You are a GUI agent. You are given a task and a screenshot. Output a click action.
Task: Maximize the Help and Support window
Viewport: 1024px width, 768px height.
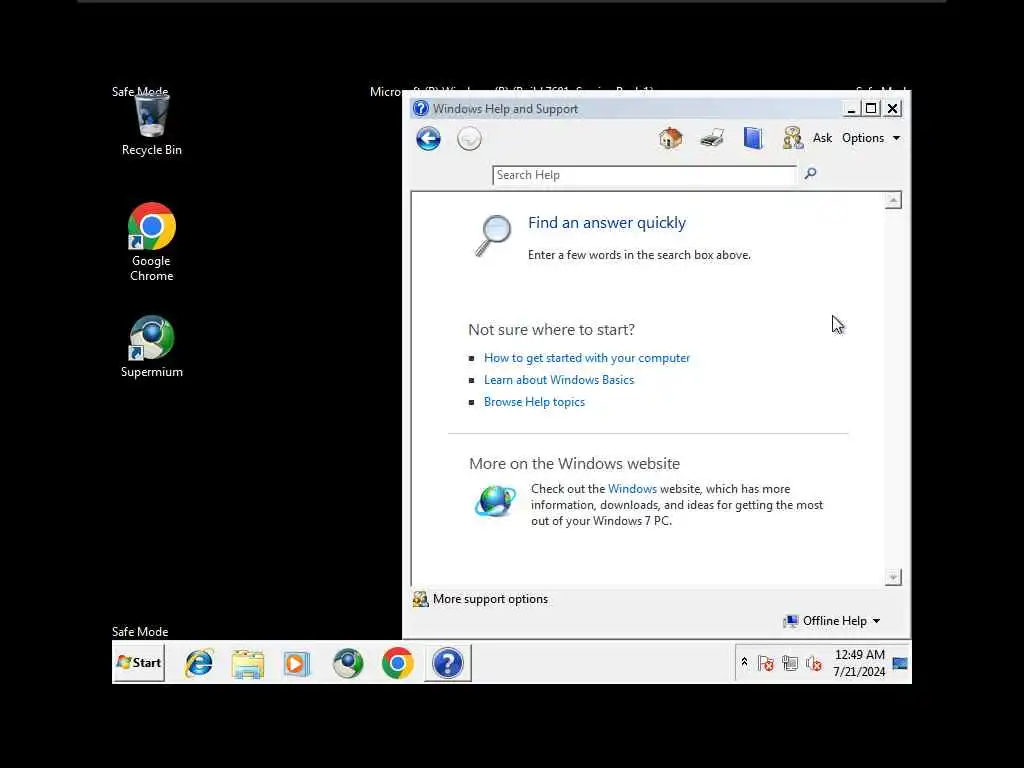[871, 108]
